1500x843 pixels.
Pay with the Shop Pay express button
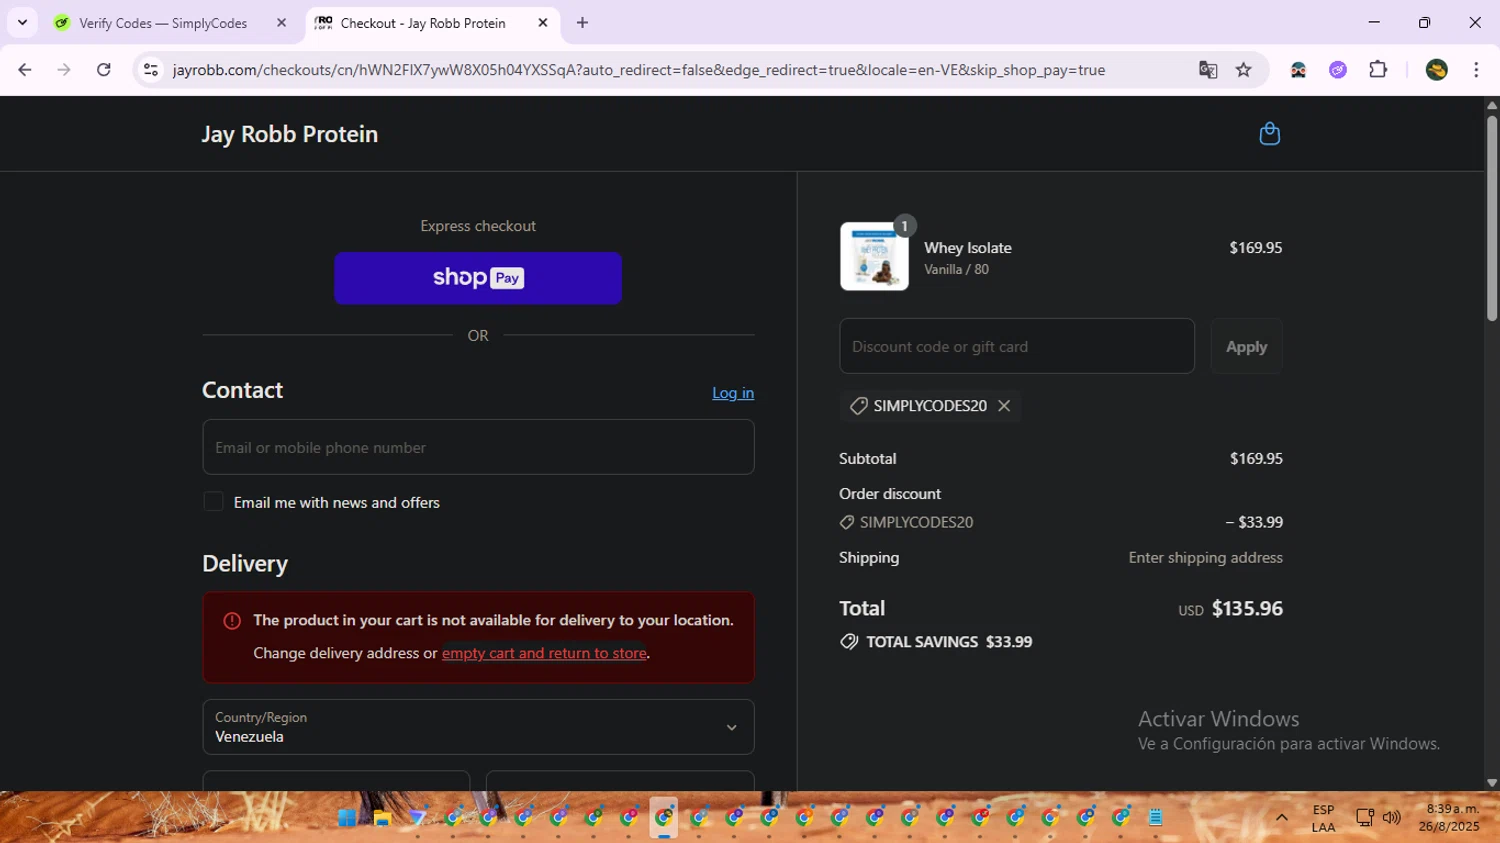point(478,278)
